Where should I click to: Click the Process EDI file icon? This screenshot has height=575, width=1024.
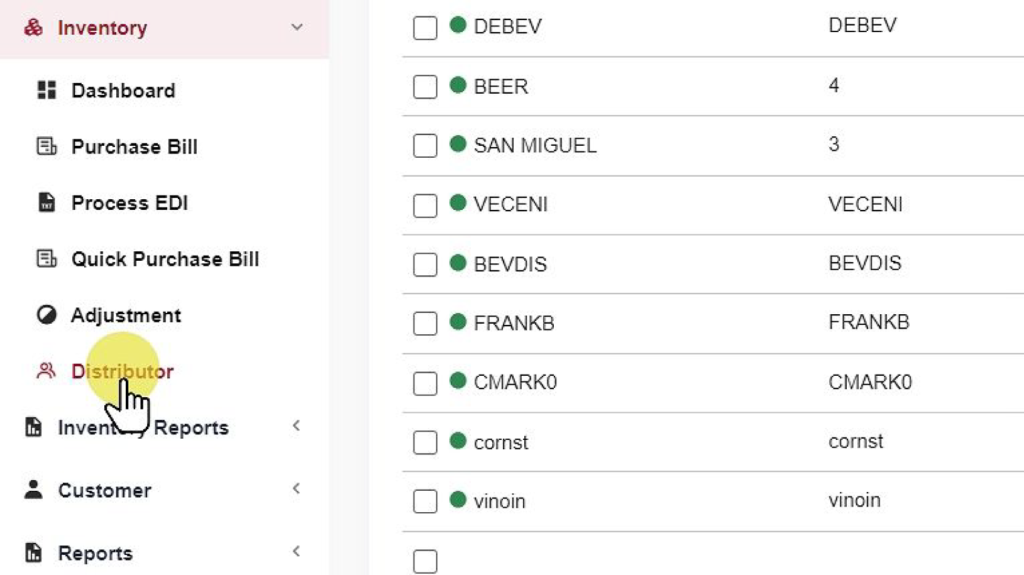(46, 203)
